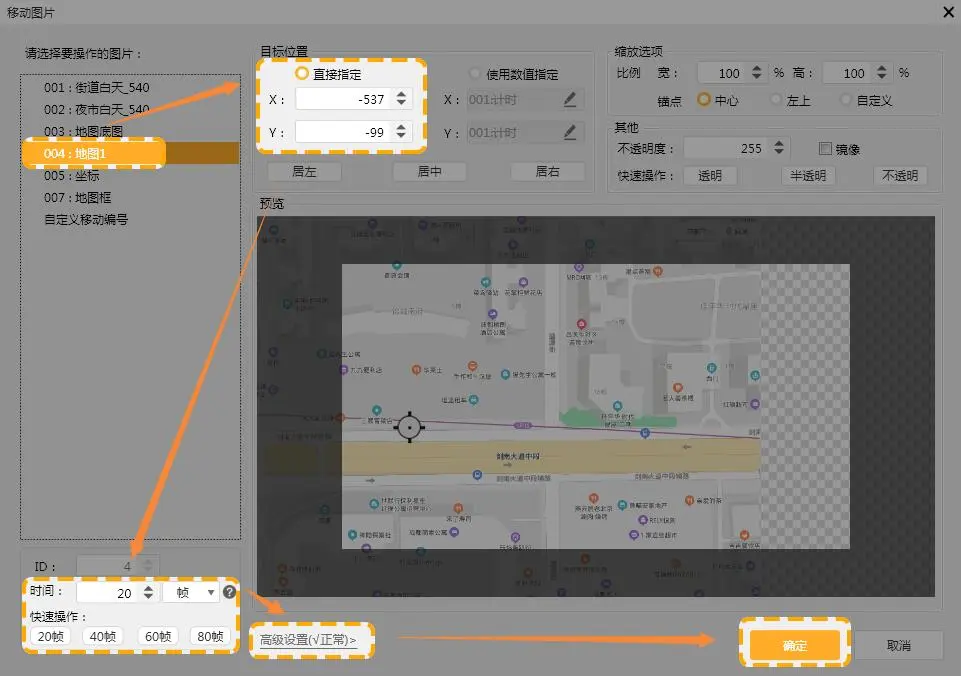Select the 使用数值指定 radio option
Screen dimensions: 961x676
[x=475, y=74]
